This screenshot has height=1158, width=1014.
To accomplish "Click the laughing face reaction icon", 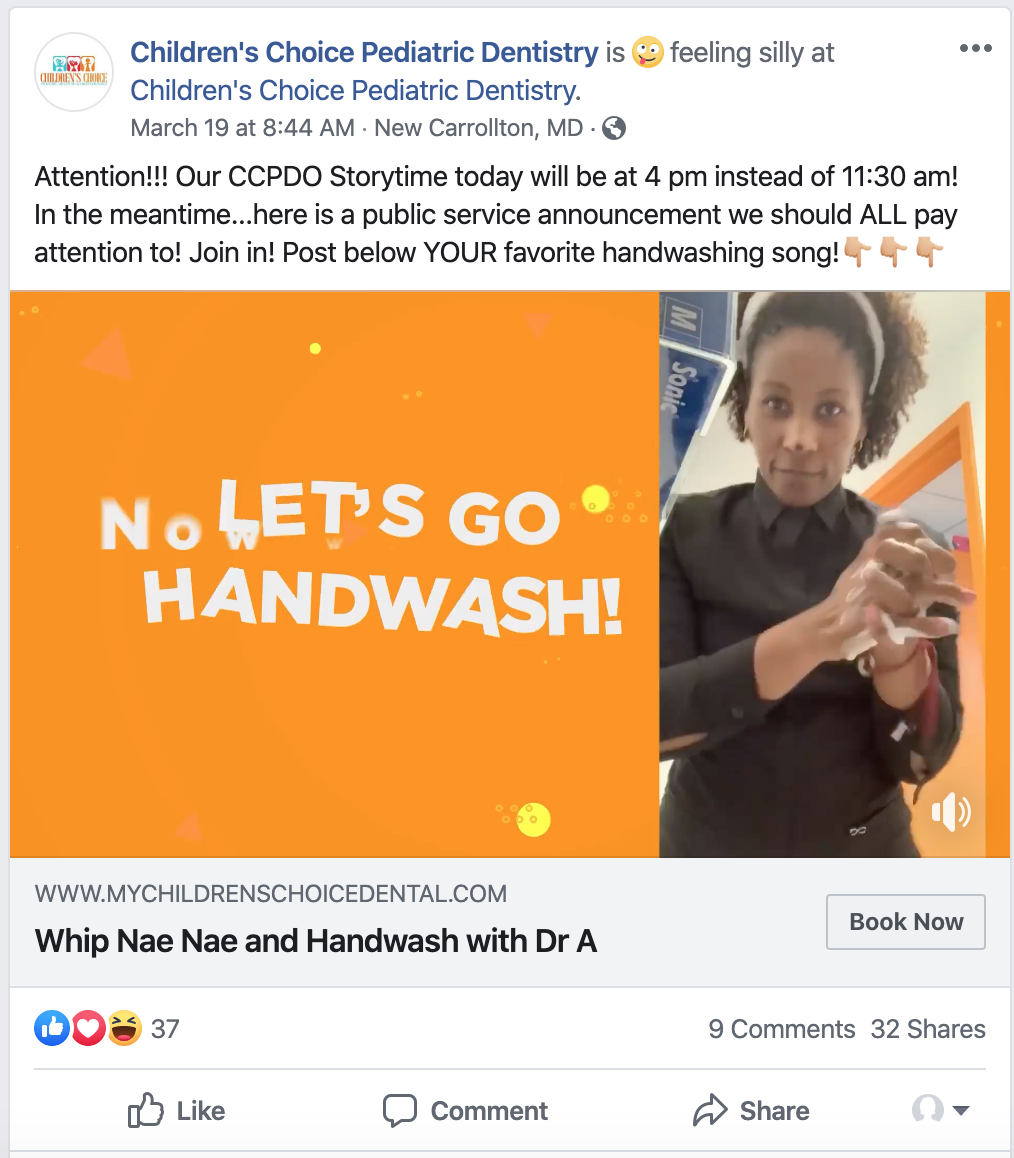I will (124, 1028).
